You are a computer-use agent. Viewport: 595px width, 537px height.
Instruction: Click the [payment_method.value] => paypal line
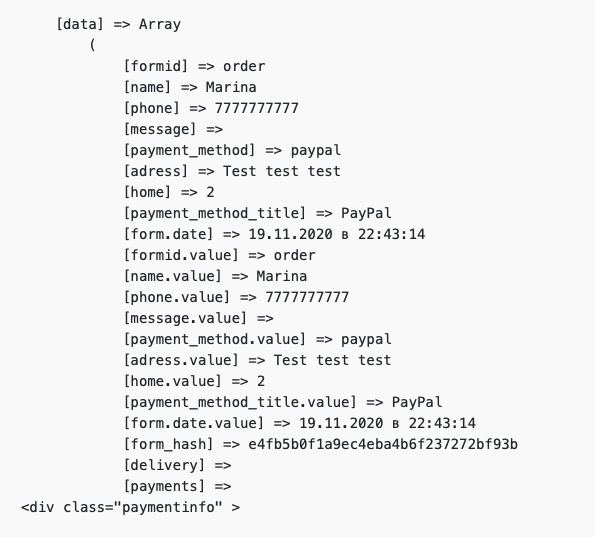257,339
